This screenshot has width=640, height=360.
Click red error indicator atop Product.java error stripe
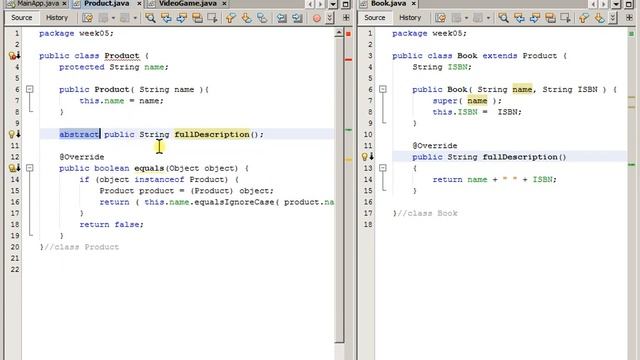click(348, 34)
